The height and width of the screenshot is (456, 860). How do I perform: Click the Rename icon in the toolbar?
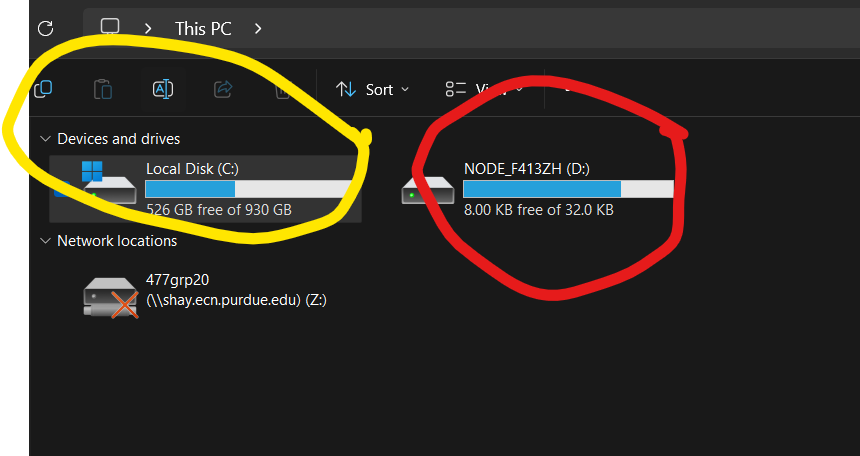coord(162,89)
